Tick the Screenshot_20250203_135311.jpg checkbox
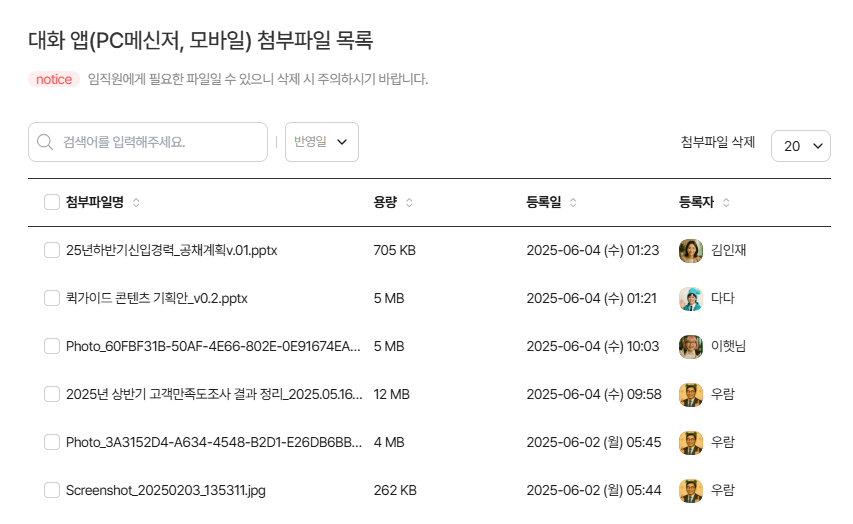 click(x=52, y=490)
